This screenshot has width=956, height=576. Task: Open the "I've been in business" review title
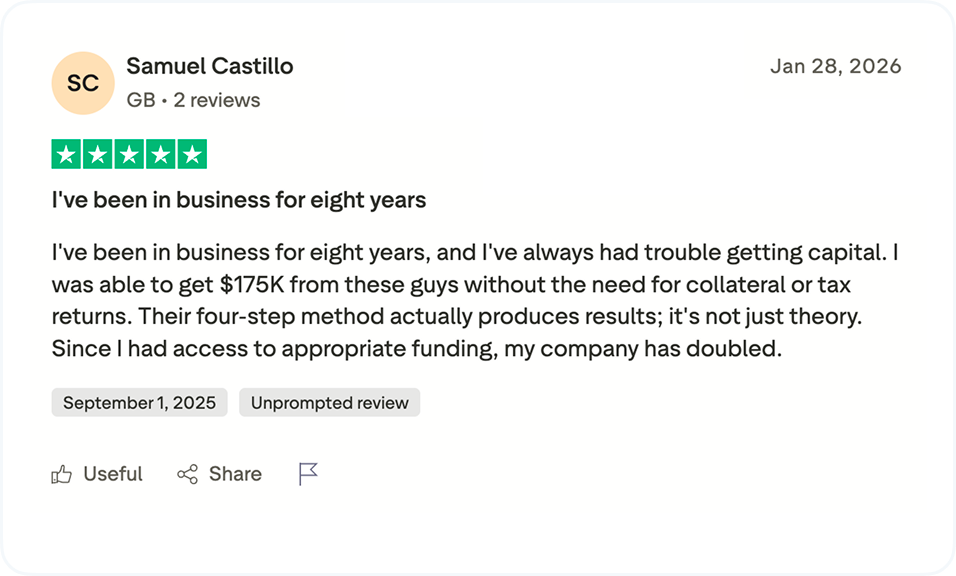click(239, 200)
